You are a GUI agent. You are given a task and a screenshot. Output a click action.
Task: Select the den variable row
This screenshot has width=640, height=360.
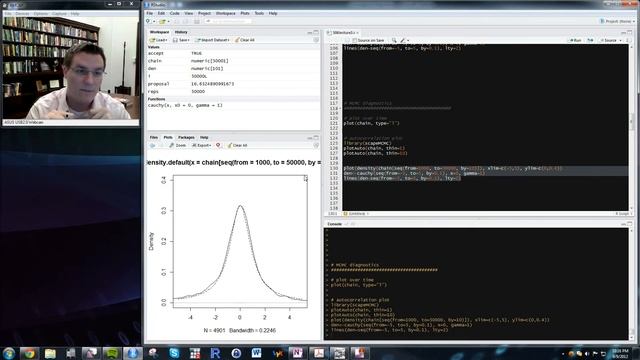(233, 69)
